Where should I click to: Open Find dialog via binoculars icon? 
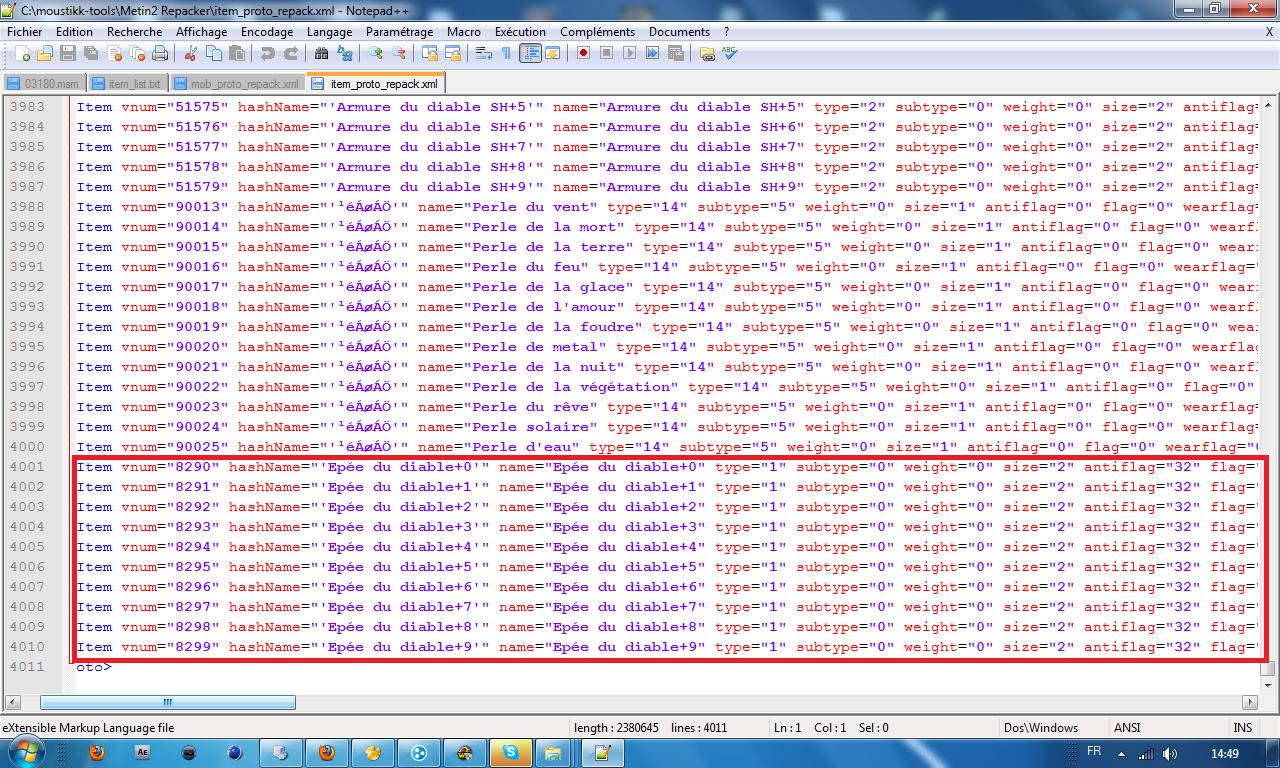[321, 53]
